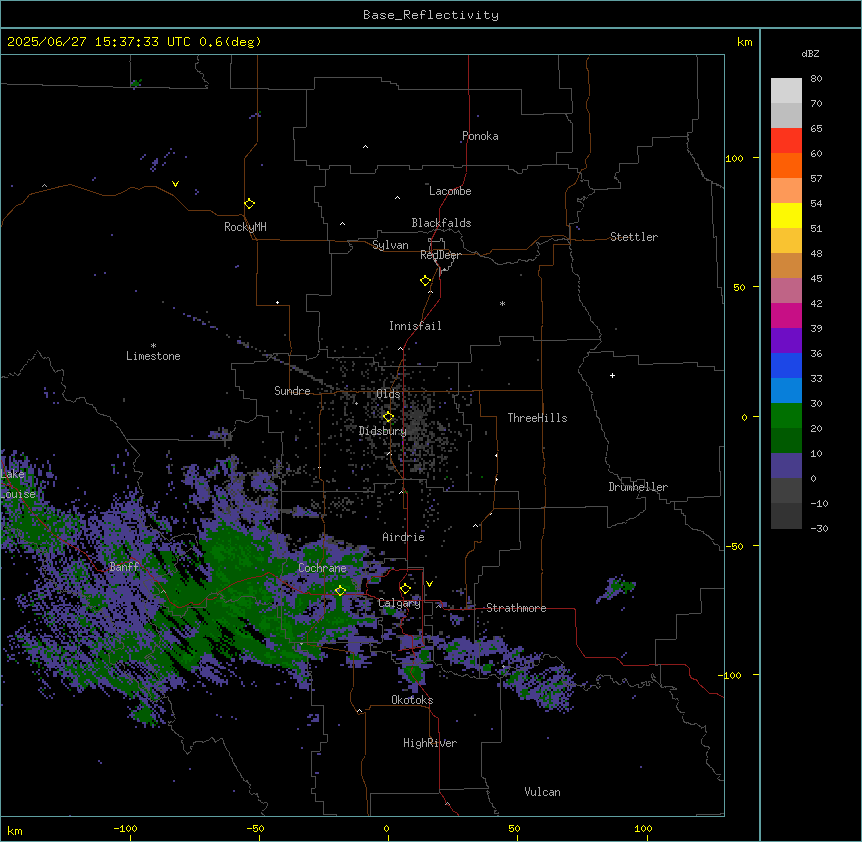Viewport: 862px width, 842px height.
Task: Pick the red 65 dBZ legend swatch
Action: point(786,141)
